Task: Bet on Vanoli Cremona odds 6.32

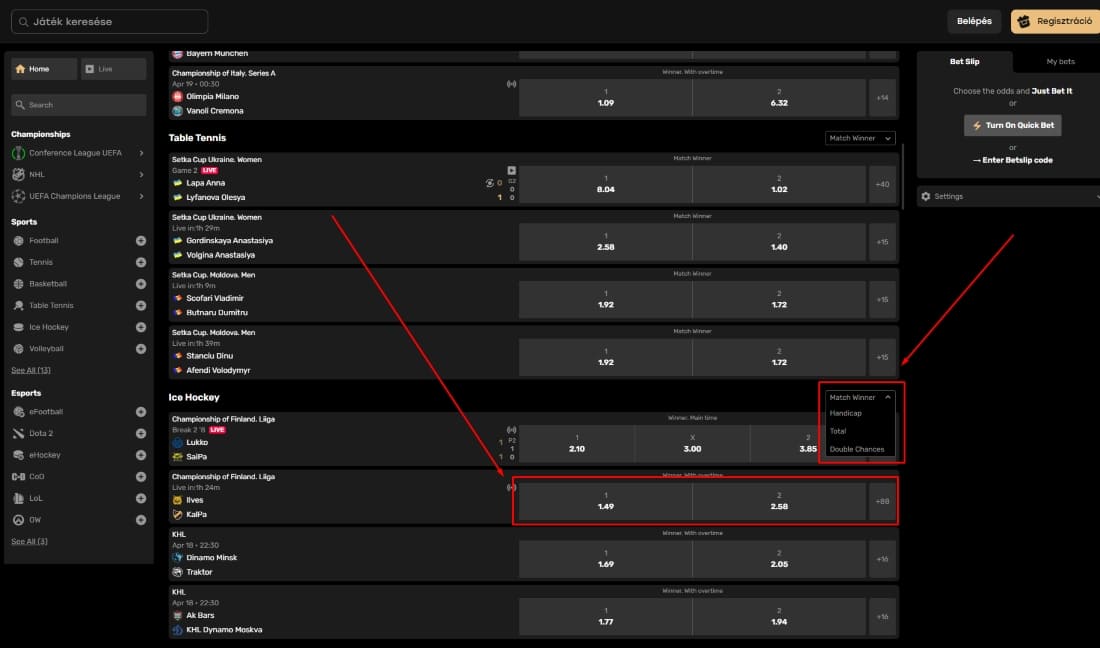Action: point(779,97)
